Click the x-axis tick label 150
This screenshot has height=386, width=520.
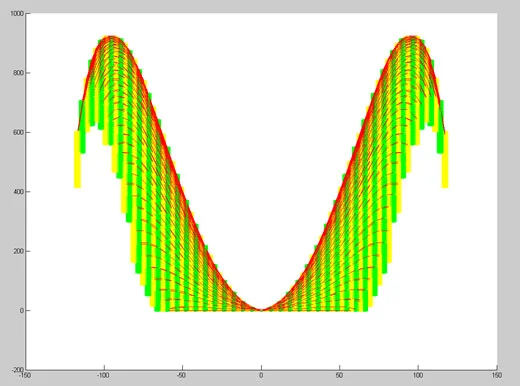point(496,375)
